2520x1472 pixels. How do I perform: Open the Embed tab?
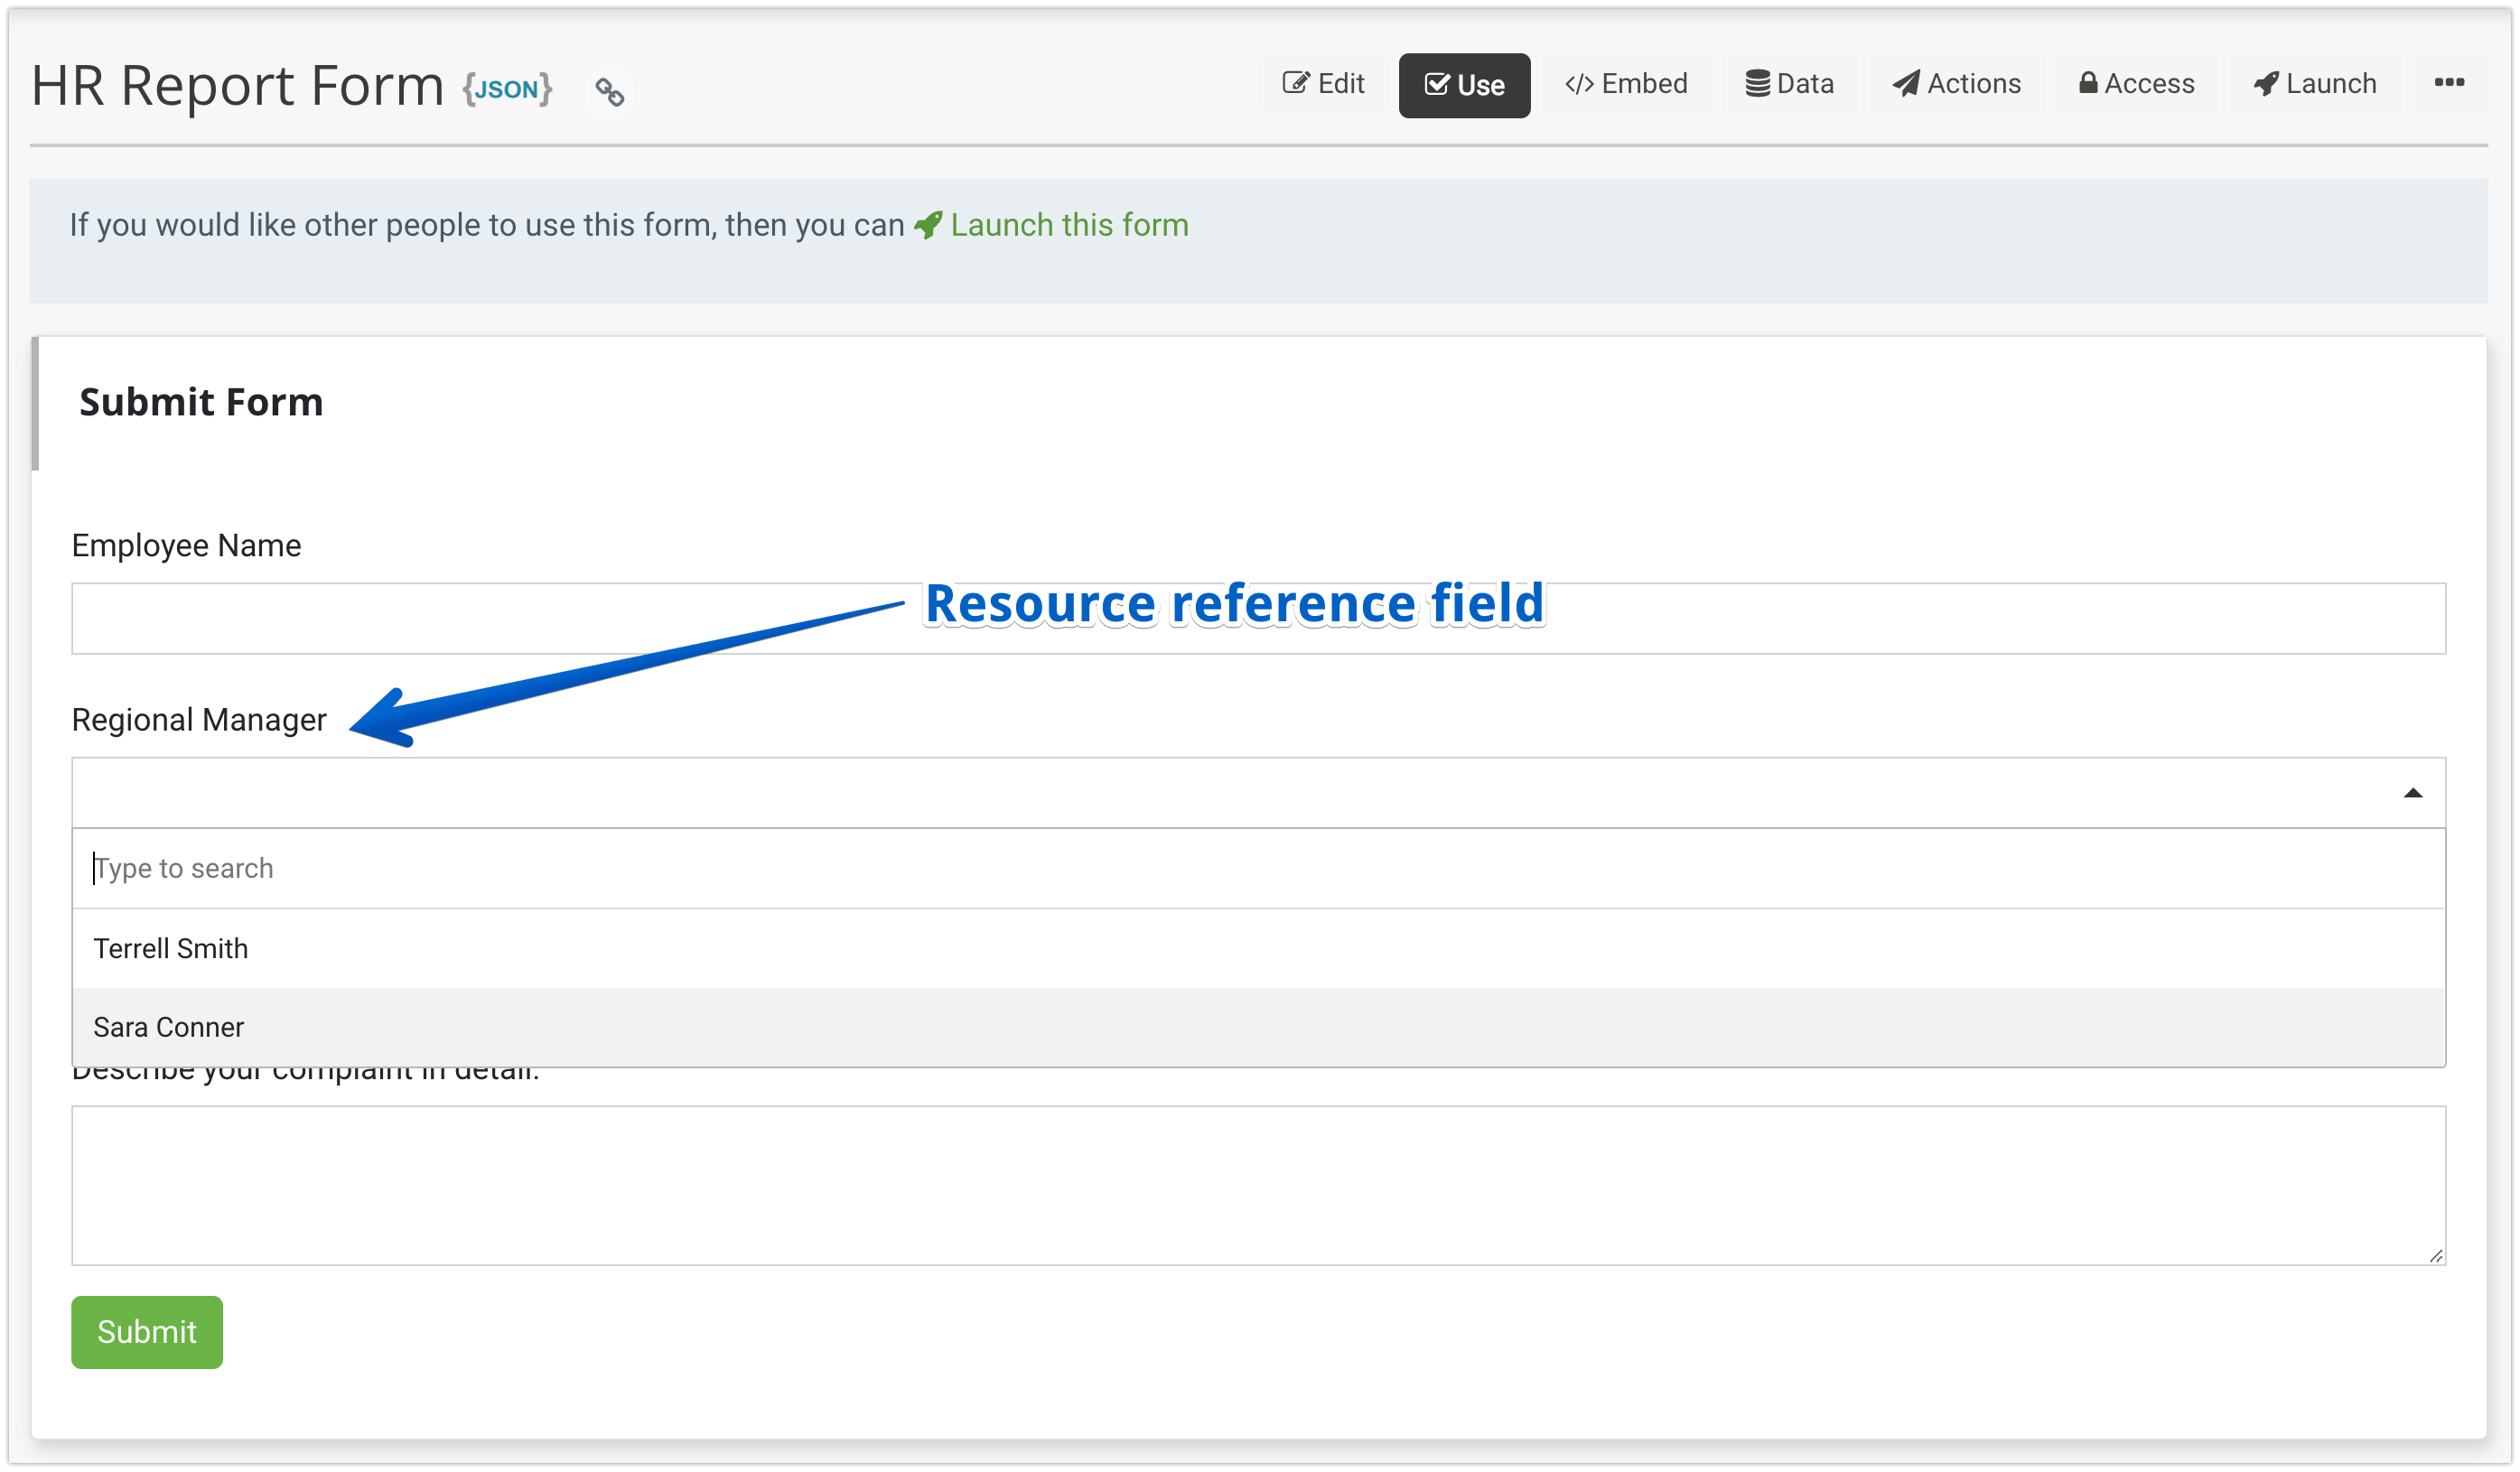tap(1626, 84)
